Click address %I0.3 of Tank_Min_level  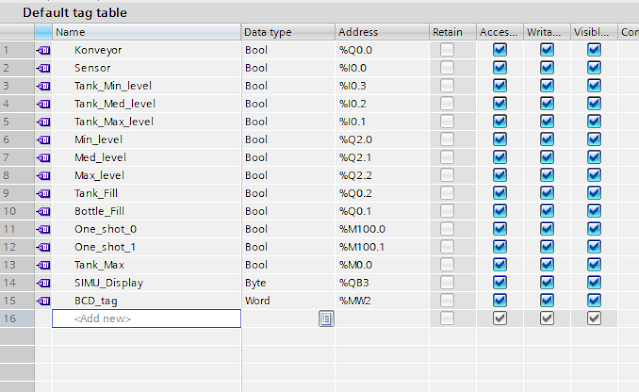tap(382, 86)
